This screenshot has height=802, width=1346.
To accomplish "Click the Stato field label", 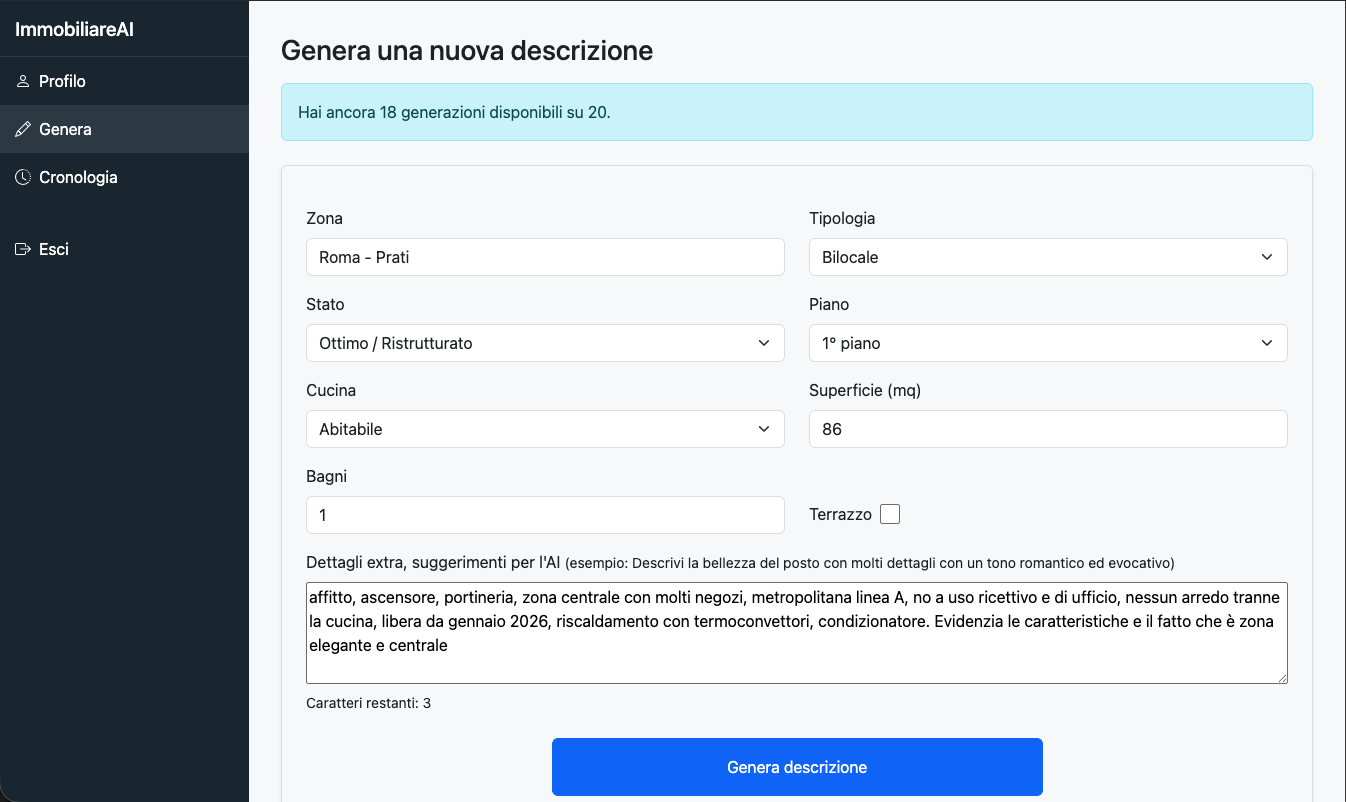I will [325, 304].
